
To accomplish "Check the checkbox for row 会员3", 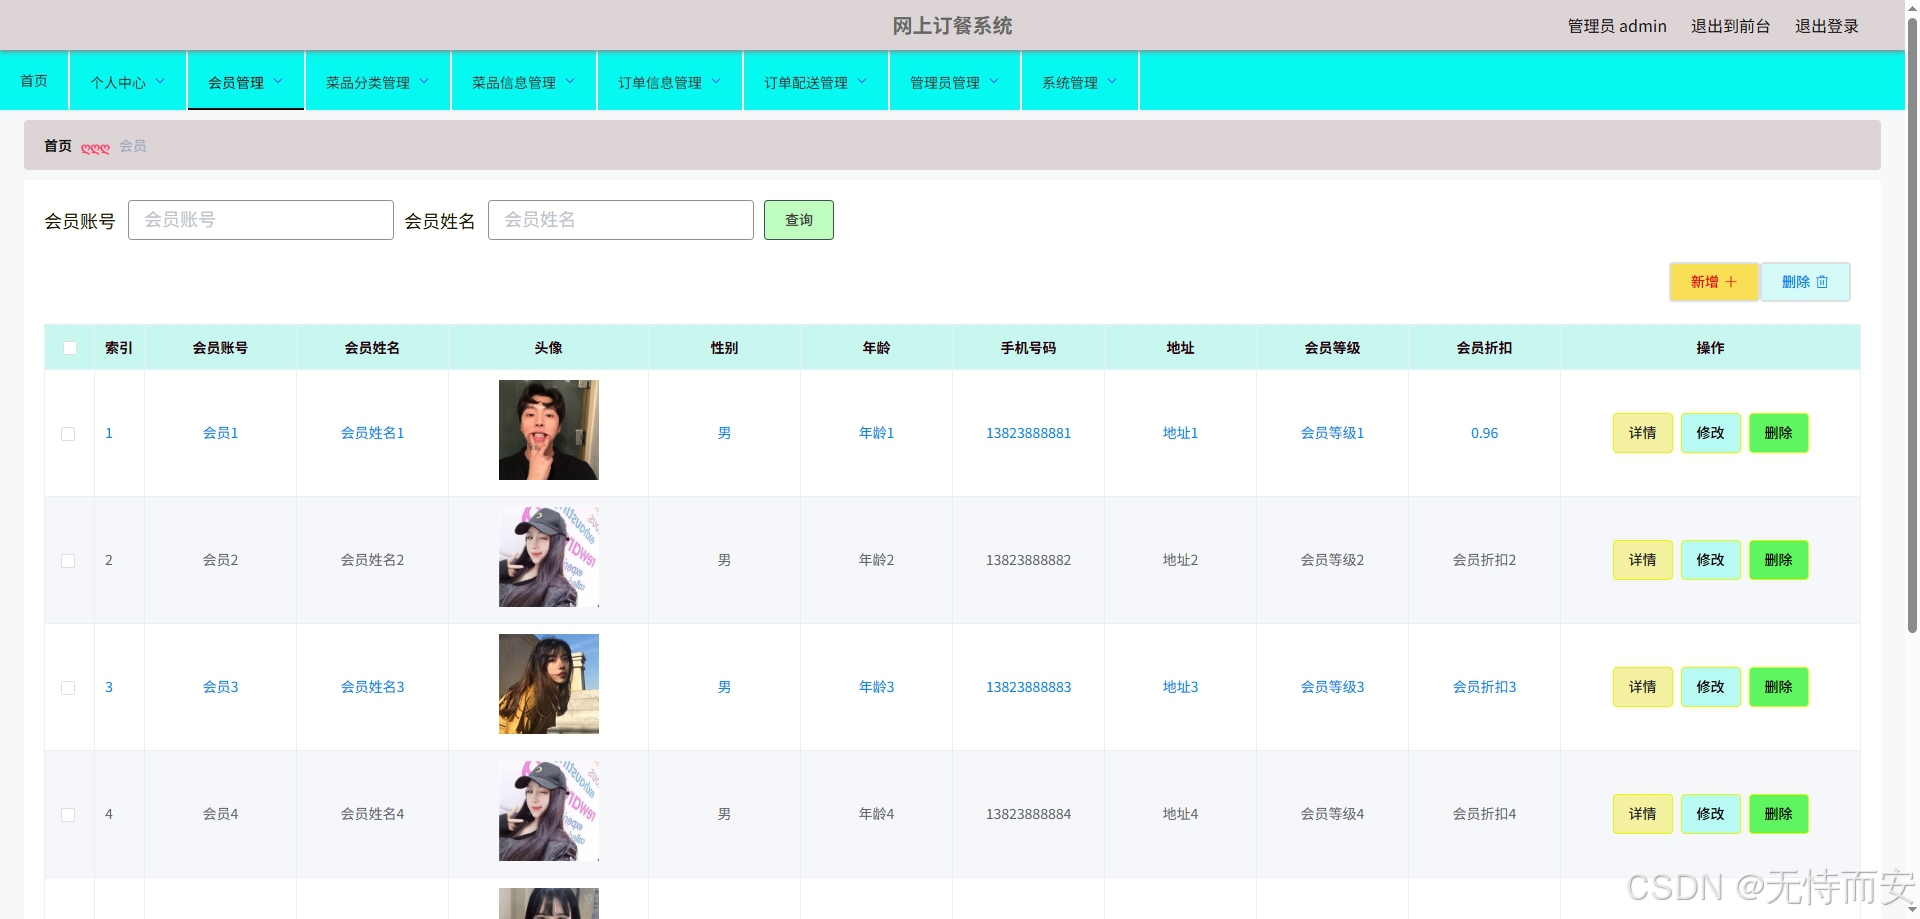I will tap(68, 688).
